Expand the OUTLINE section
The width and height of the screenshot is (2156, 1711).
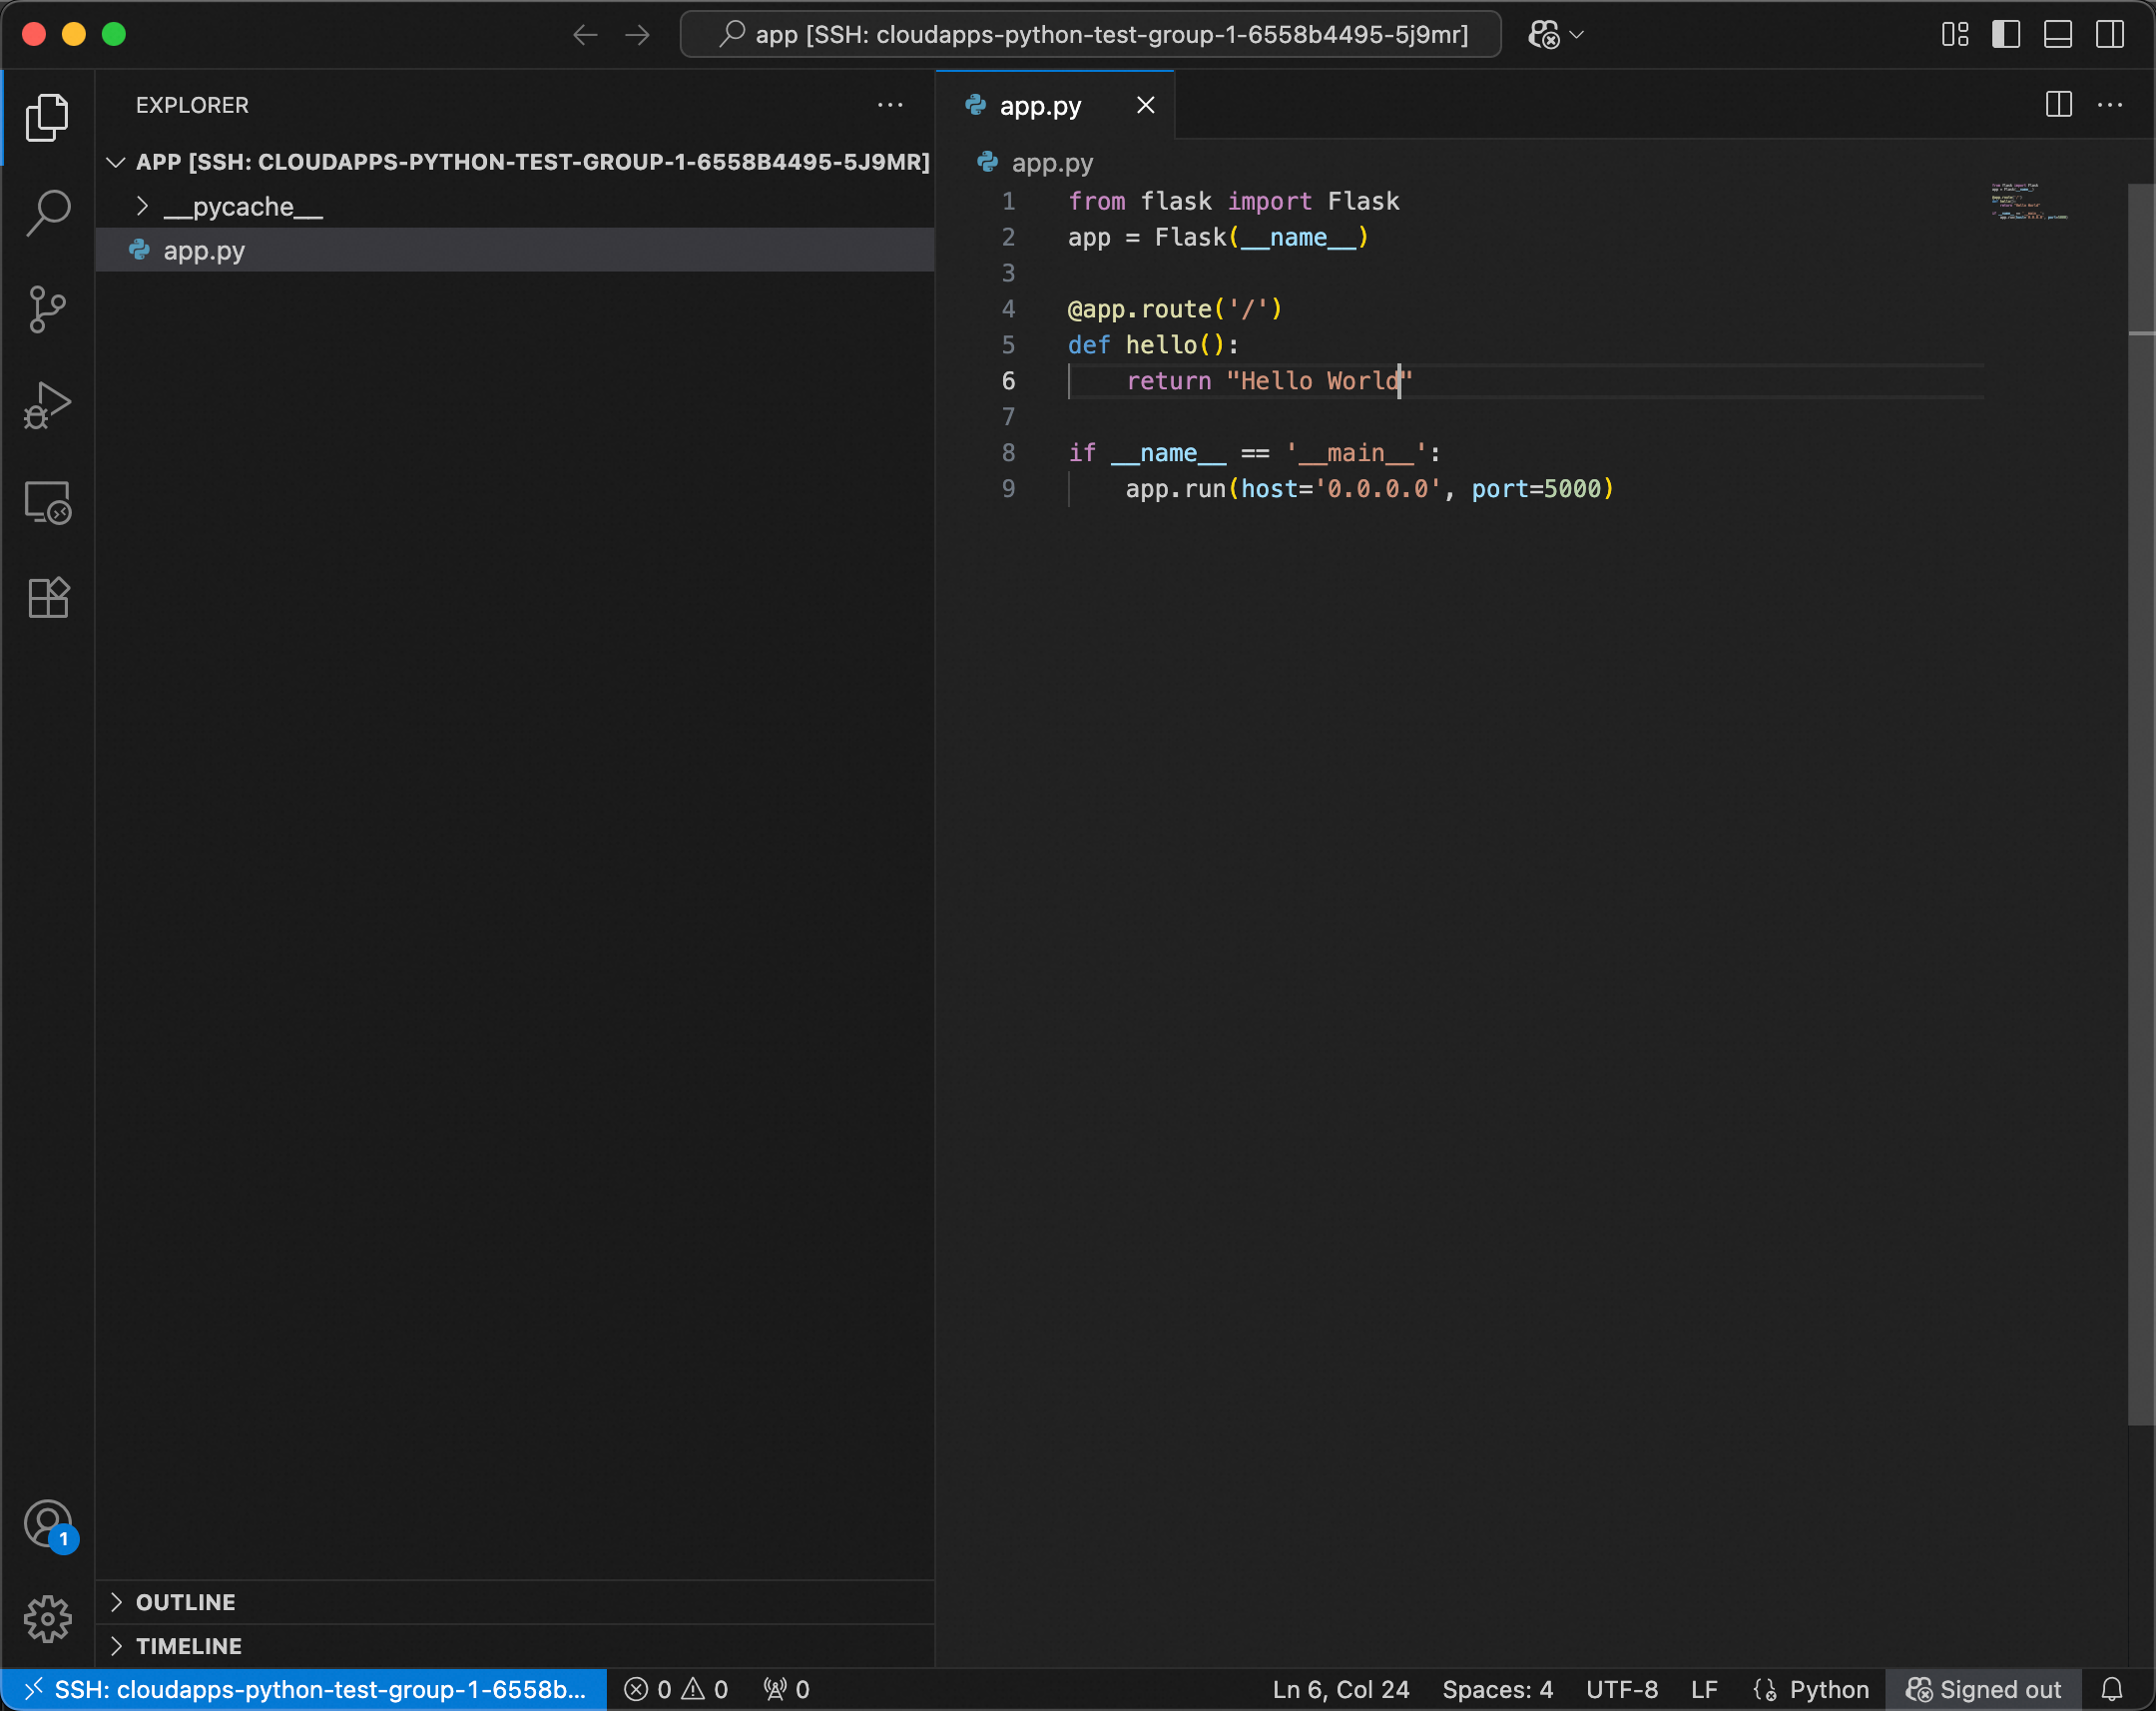coord(185,1602)
